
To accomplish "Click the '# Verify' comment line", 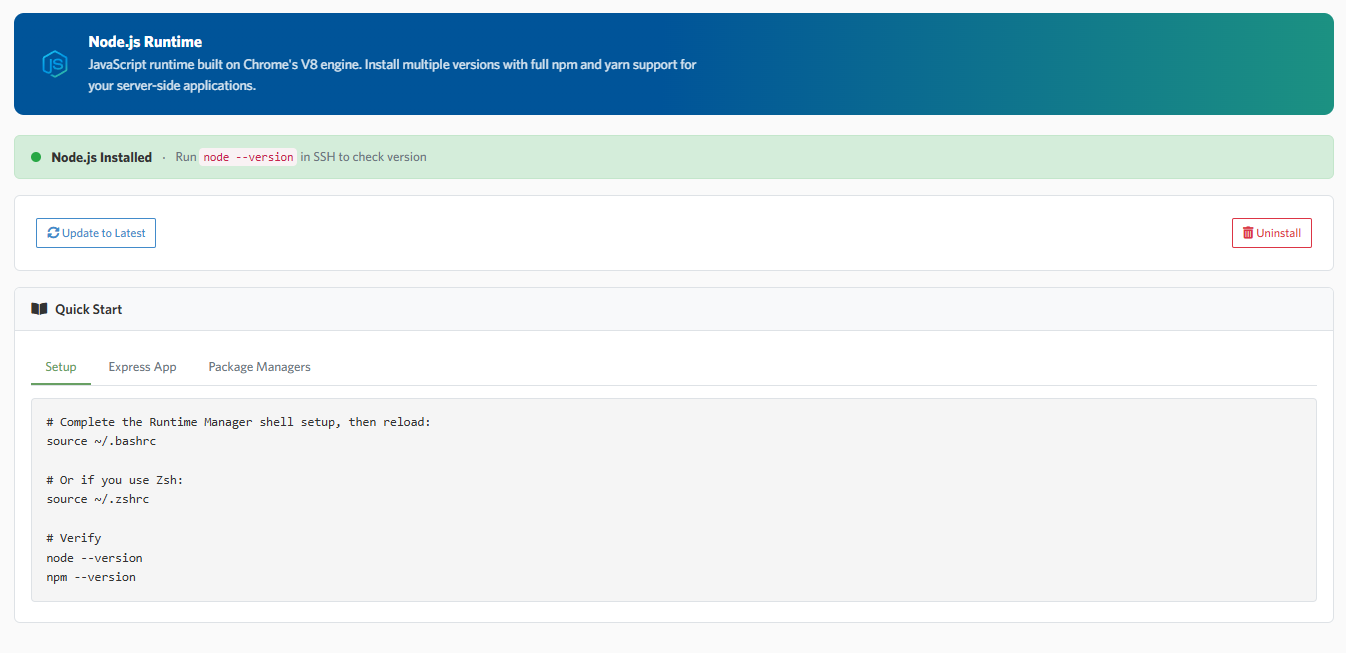I will coord(74,538).
